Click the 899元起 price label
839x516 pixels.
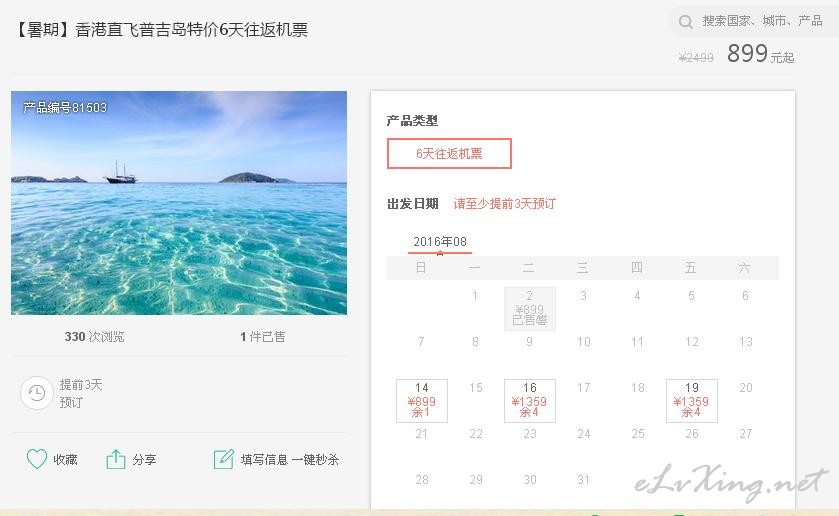tap(760, 54)
